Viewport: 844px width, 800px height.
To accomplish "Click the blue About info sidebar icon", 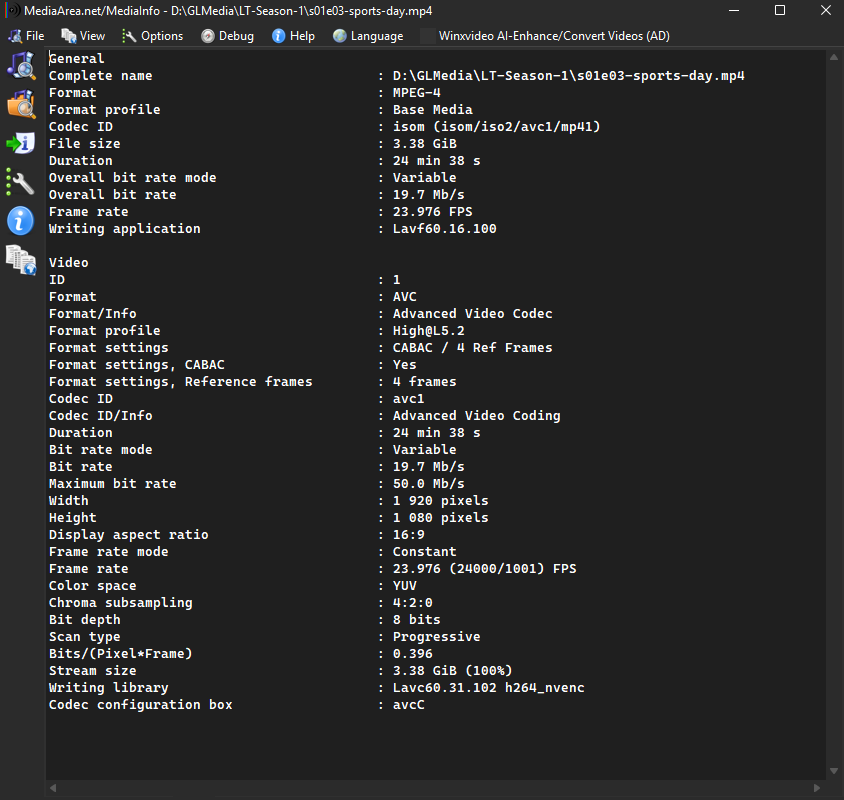I will (21, 221).
